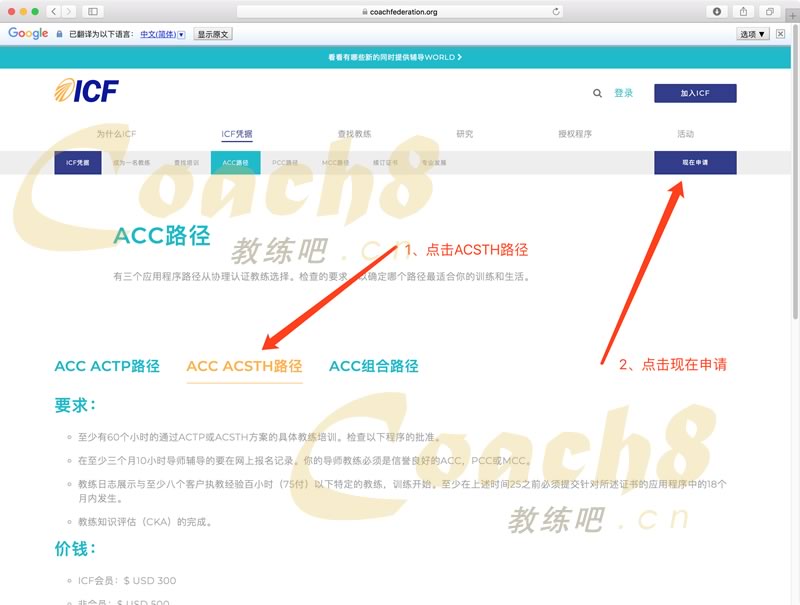The image size is (800, 605).
Task: Expand the 选项 options dropdown
Action: (x=753, y=33)
